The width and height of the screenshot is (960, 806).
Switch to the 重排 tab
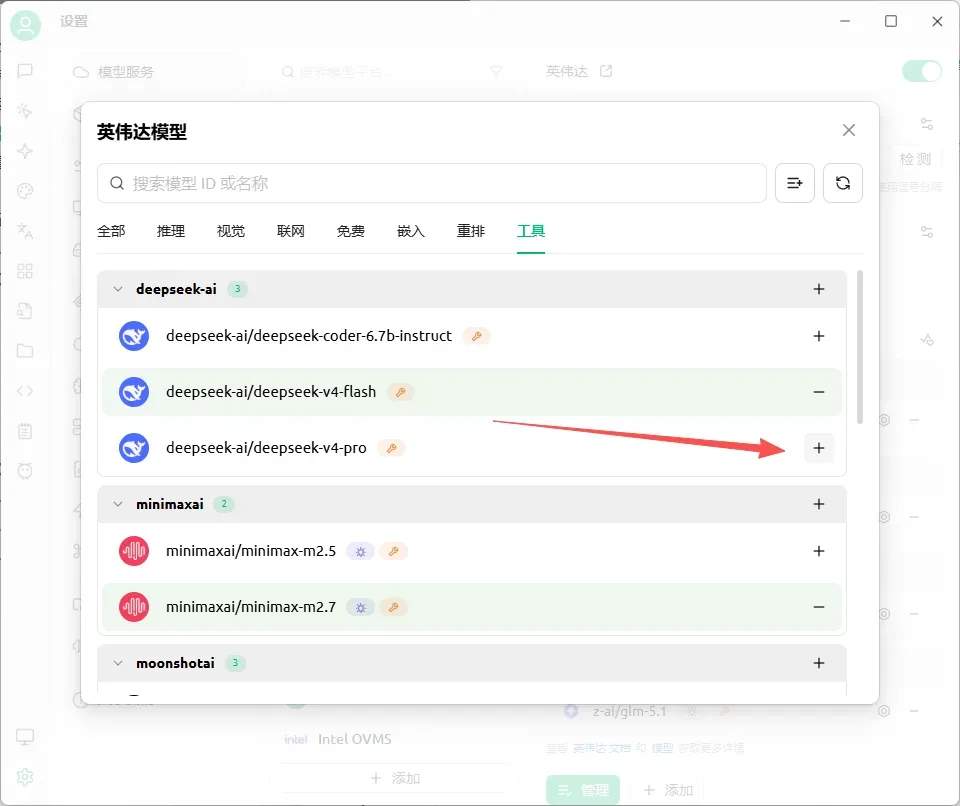point(471,232)
